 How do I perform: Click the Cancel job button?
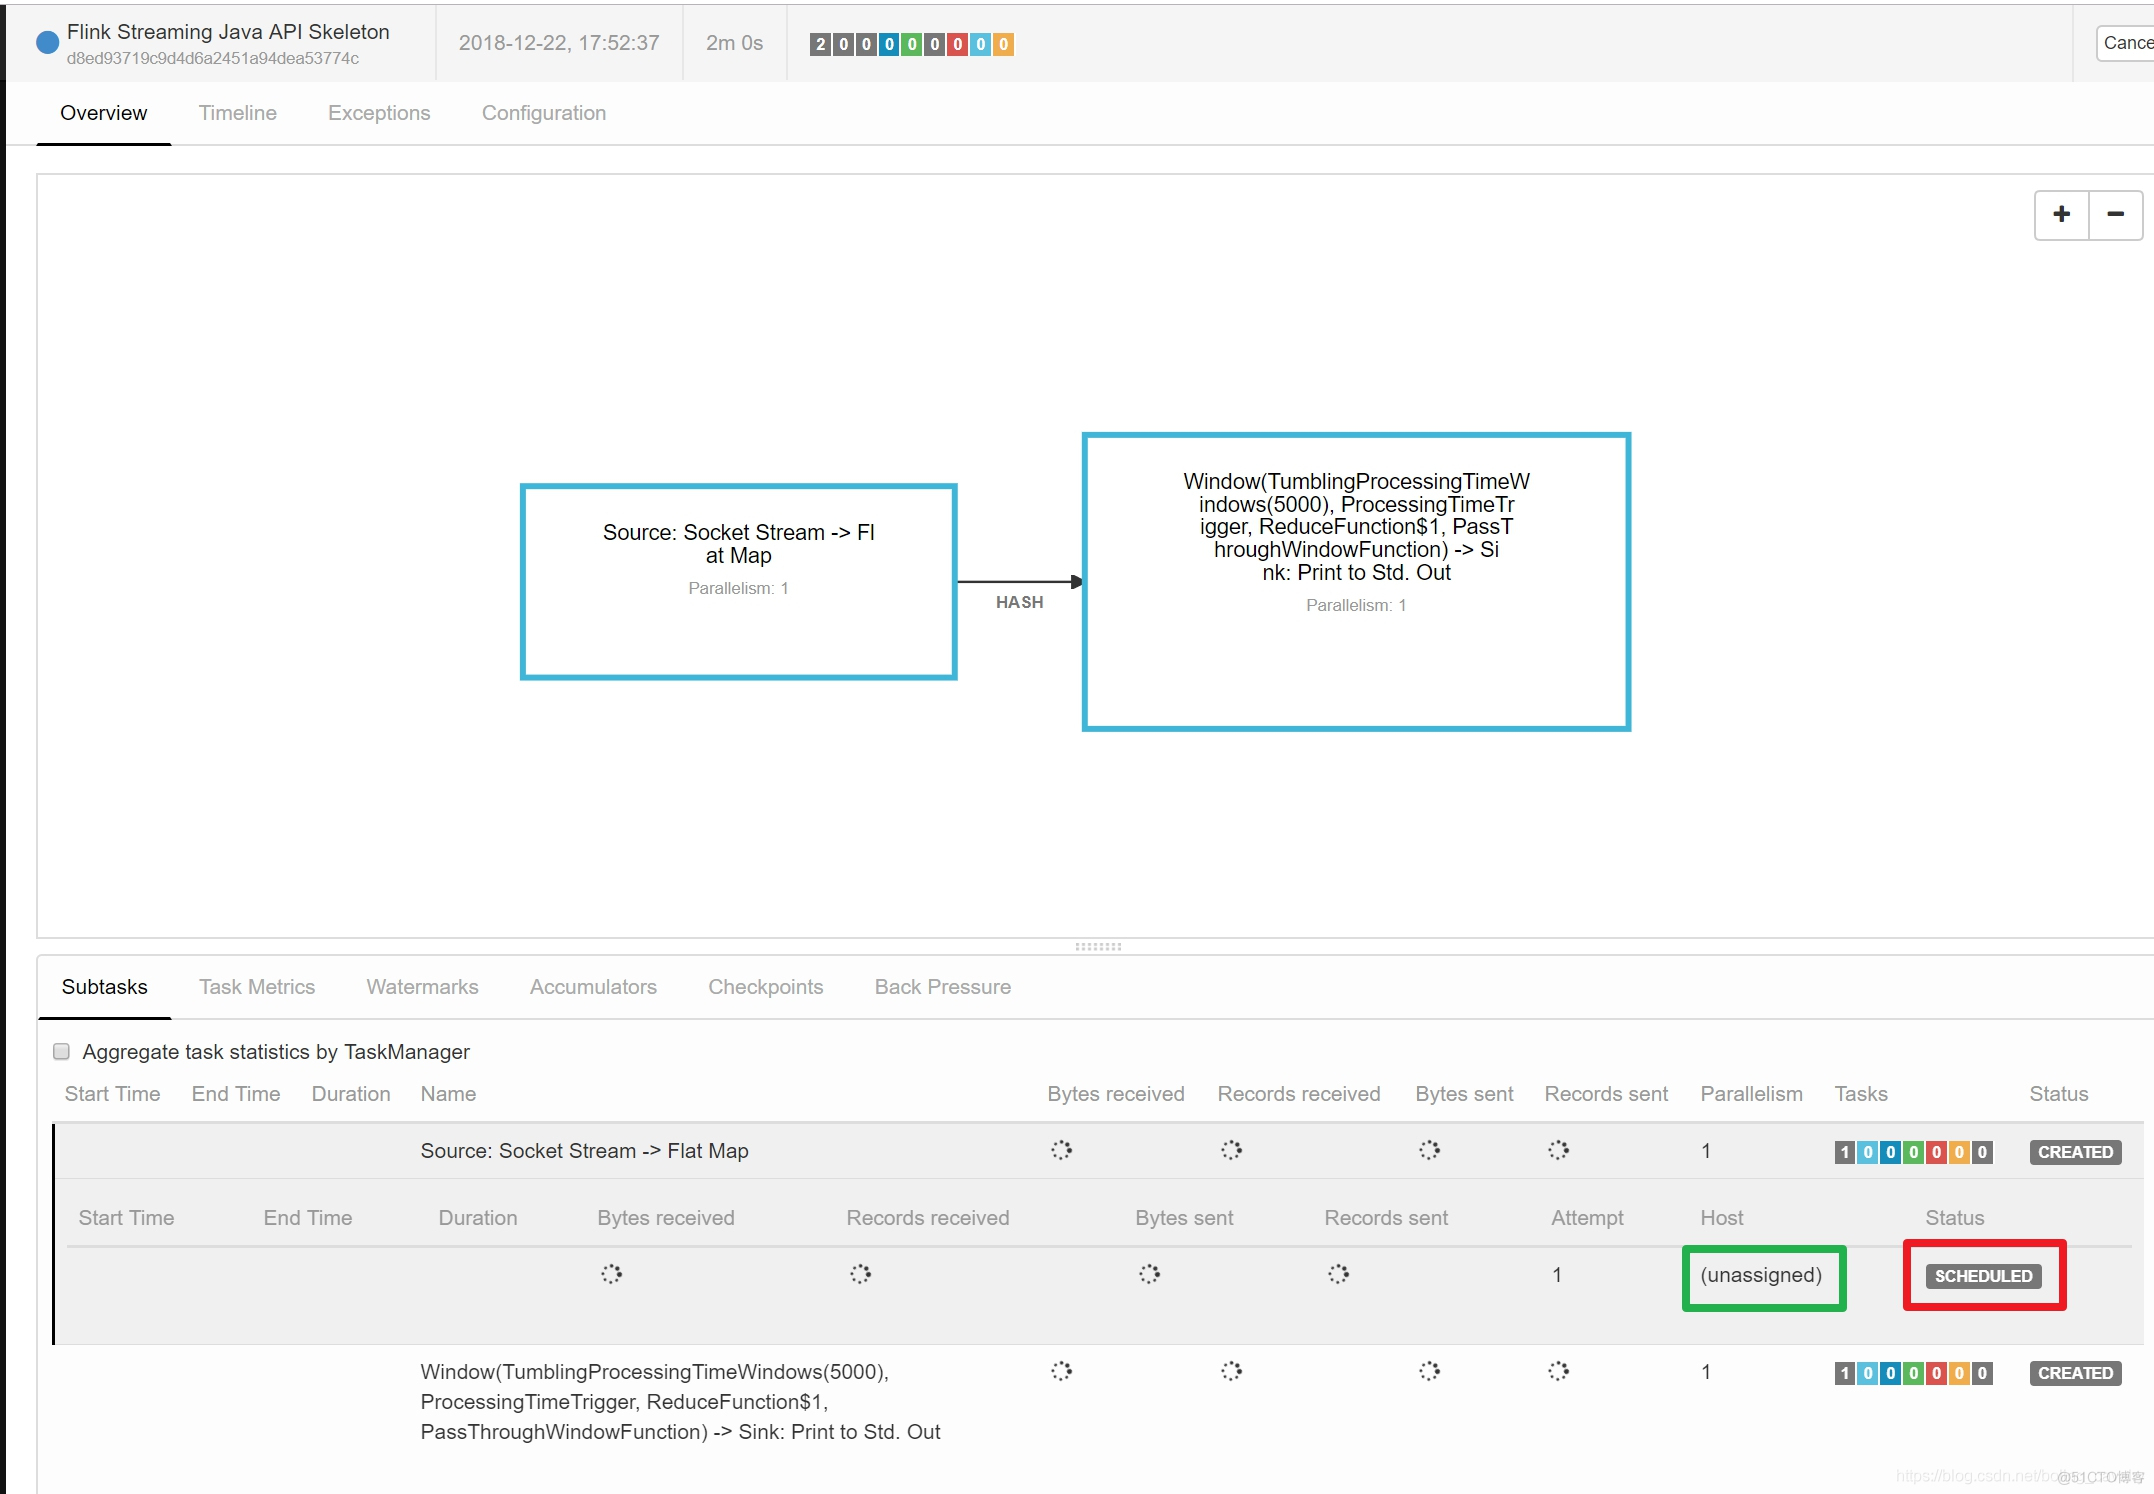[x=2129, y=43]
